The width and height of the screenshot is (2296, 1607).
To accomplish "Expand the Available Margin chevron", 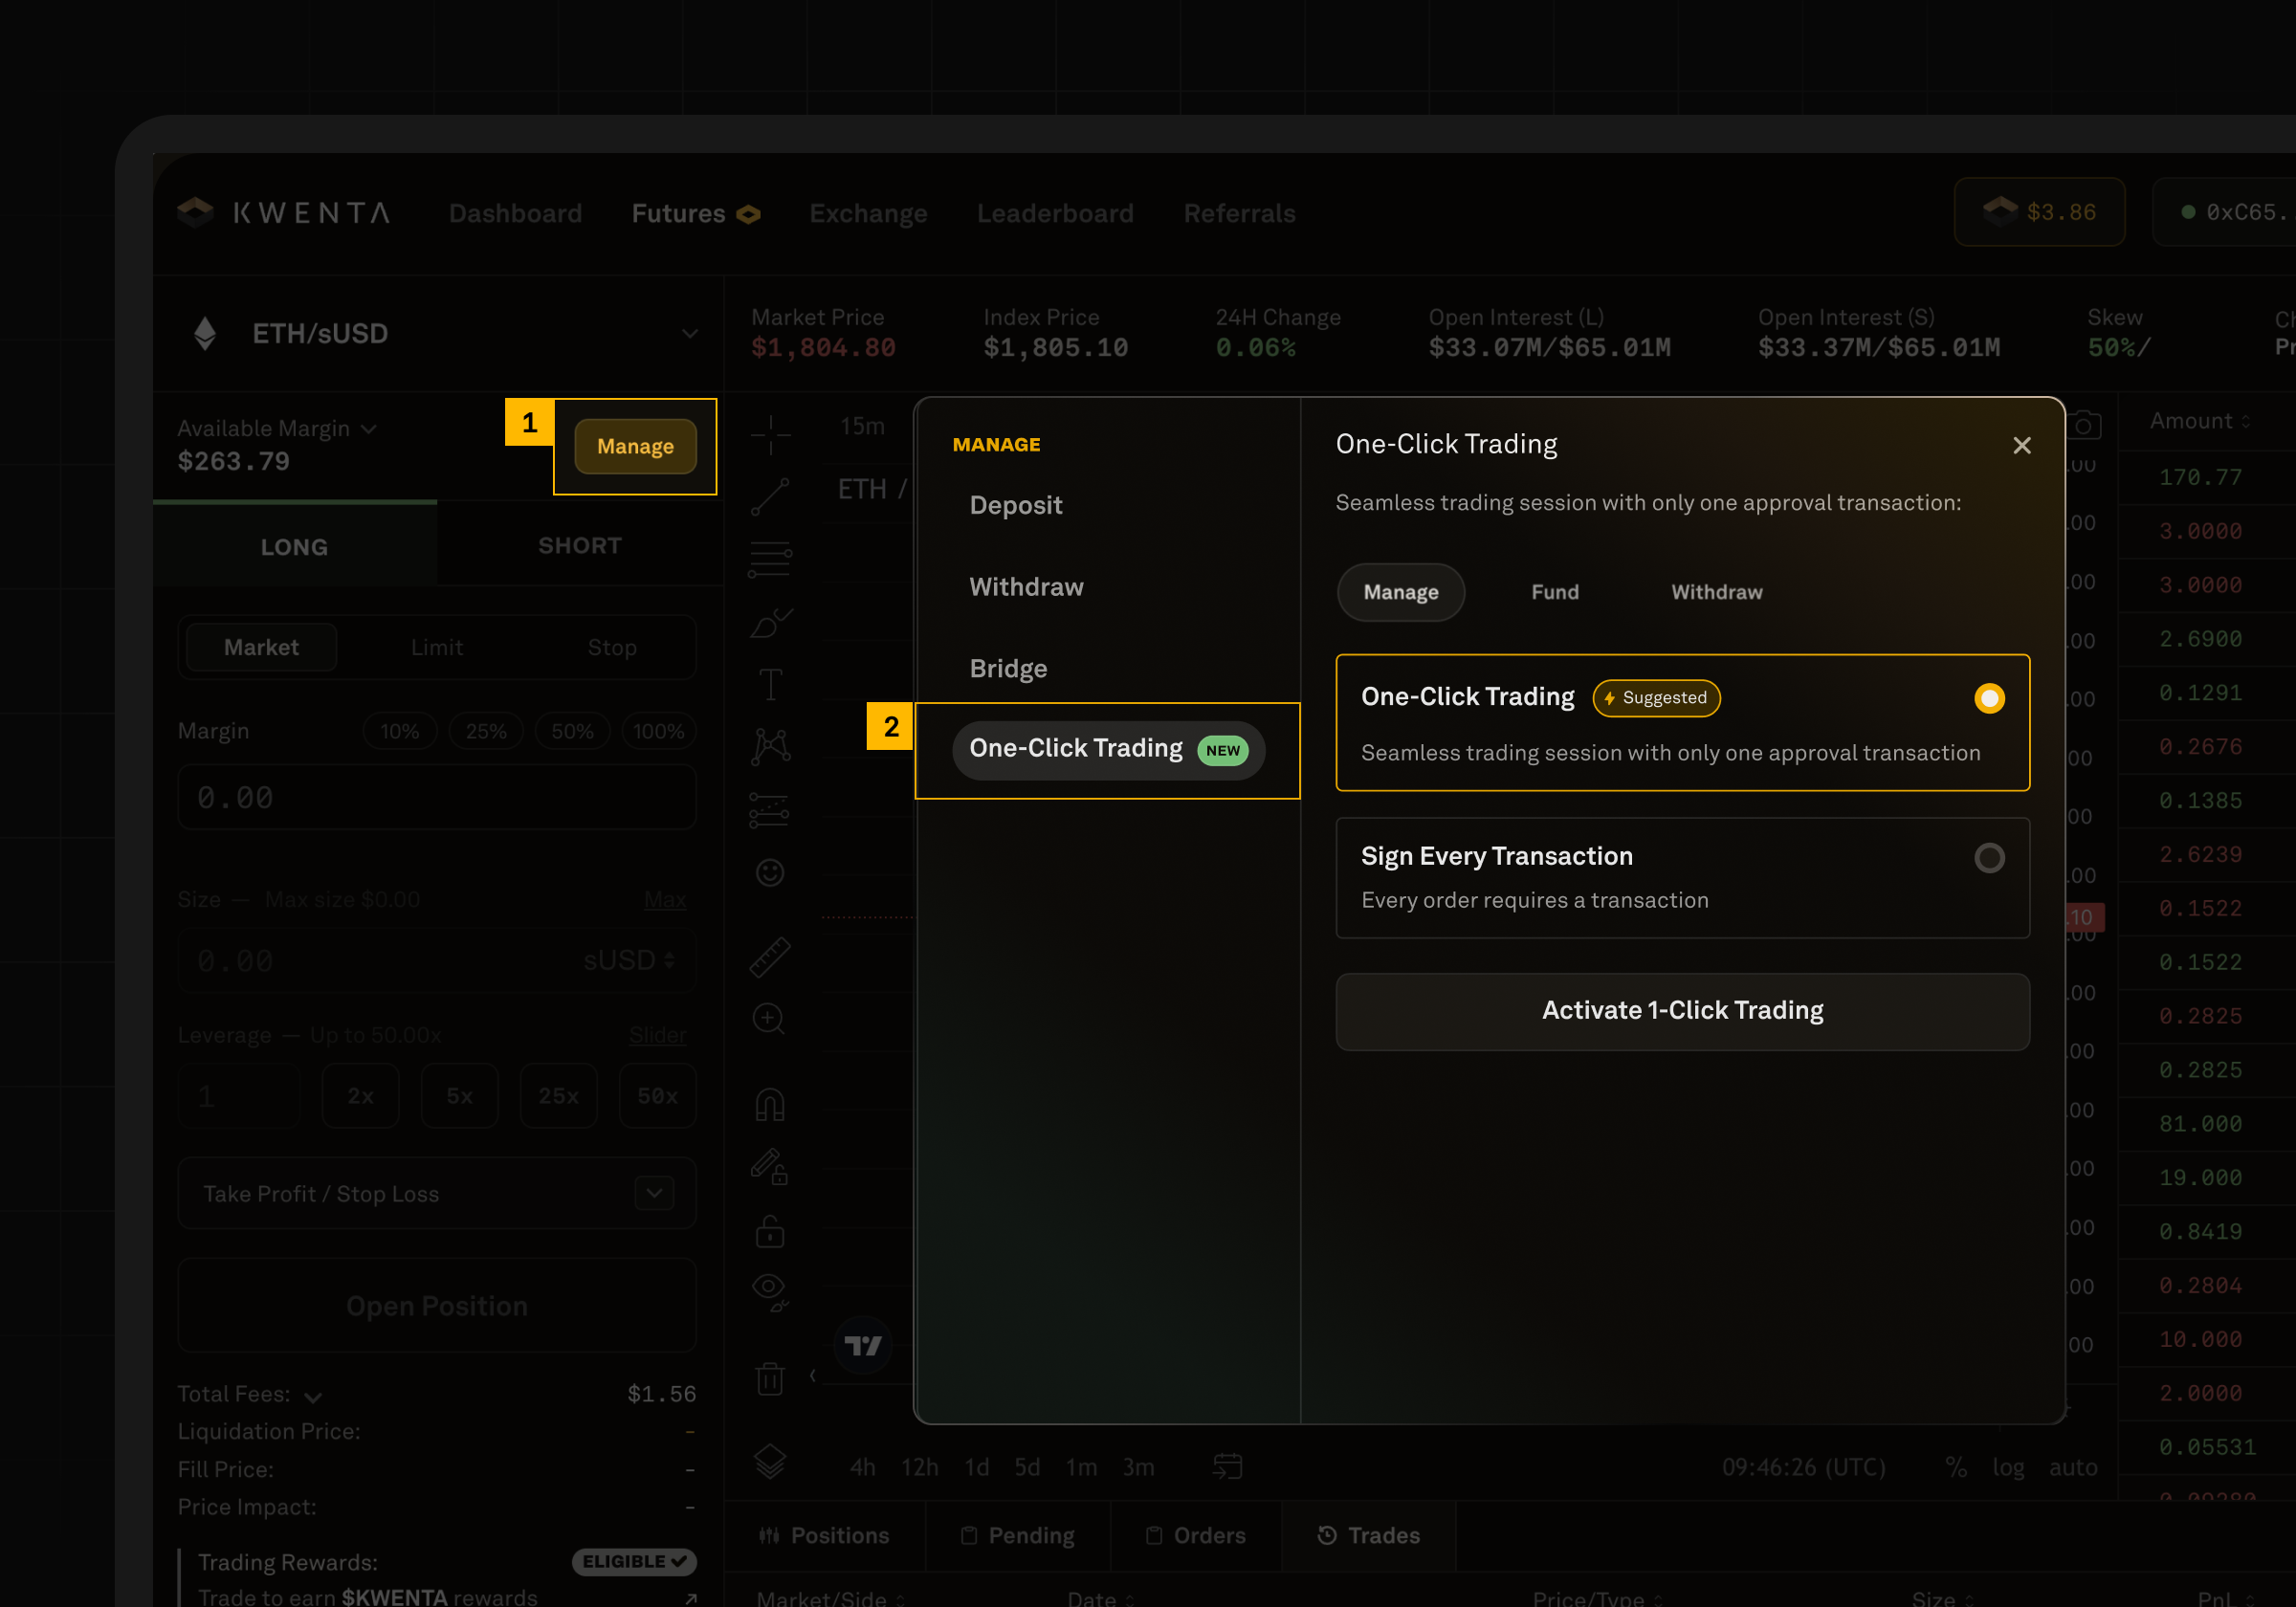I will click(x=369, y=429).
